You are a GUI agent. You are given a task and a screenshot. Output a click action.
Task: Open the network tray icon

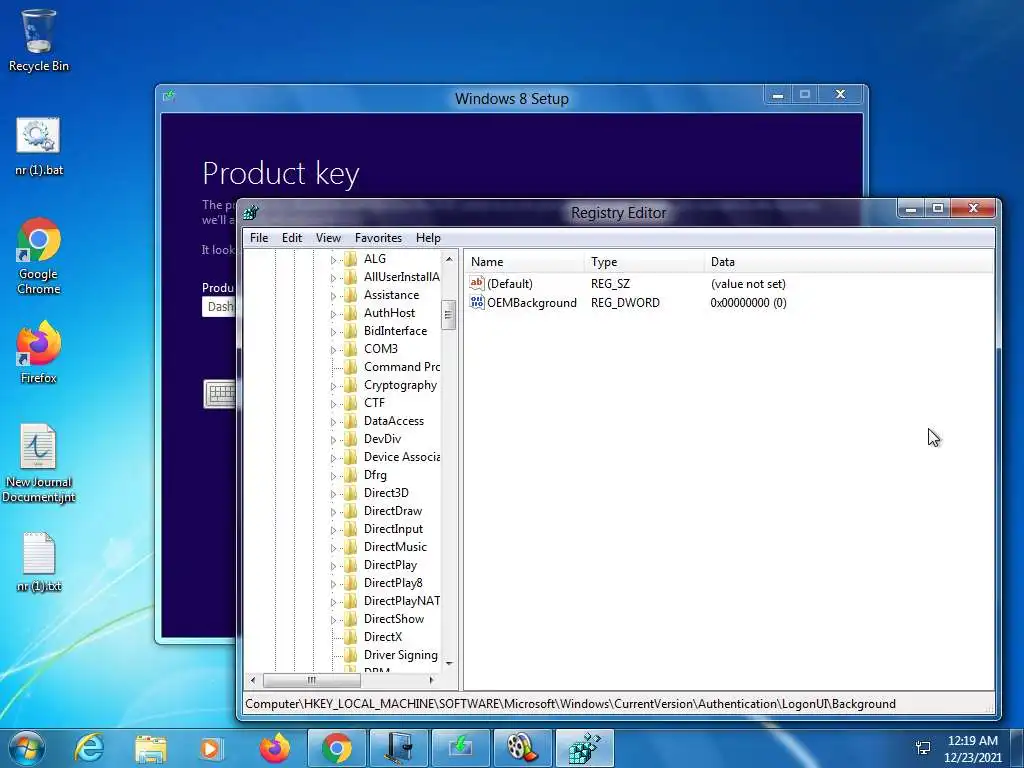pos(923,748)
